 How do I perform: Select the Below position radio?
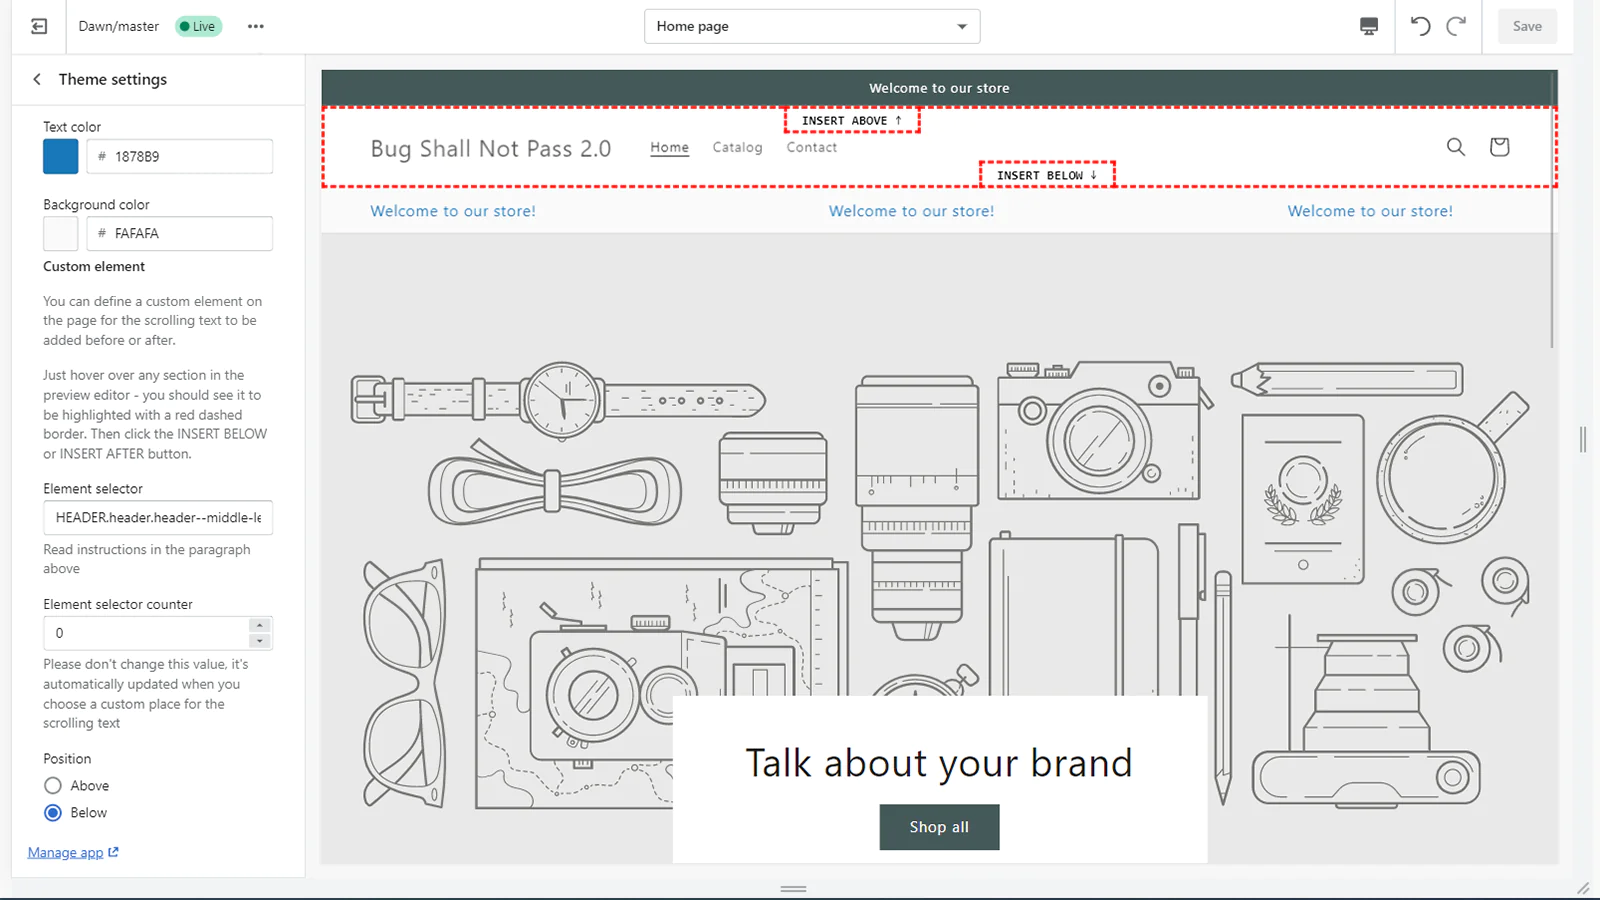tap(53, 813)
